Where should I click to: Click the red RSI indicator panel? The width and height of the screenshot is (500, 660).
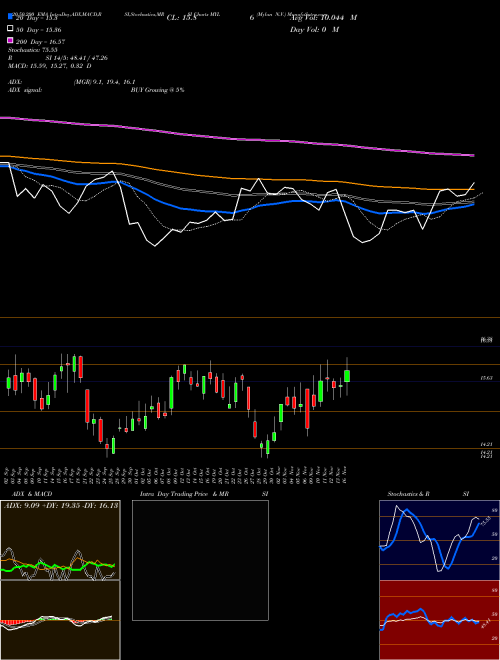click(x=439, y=620)
